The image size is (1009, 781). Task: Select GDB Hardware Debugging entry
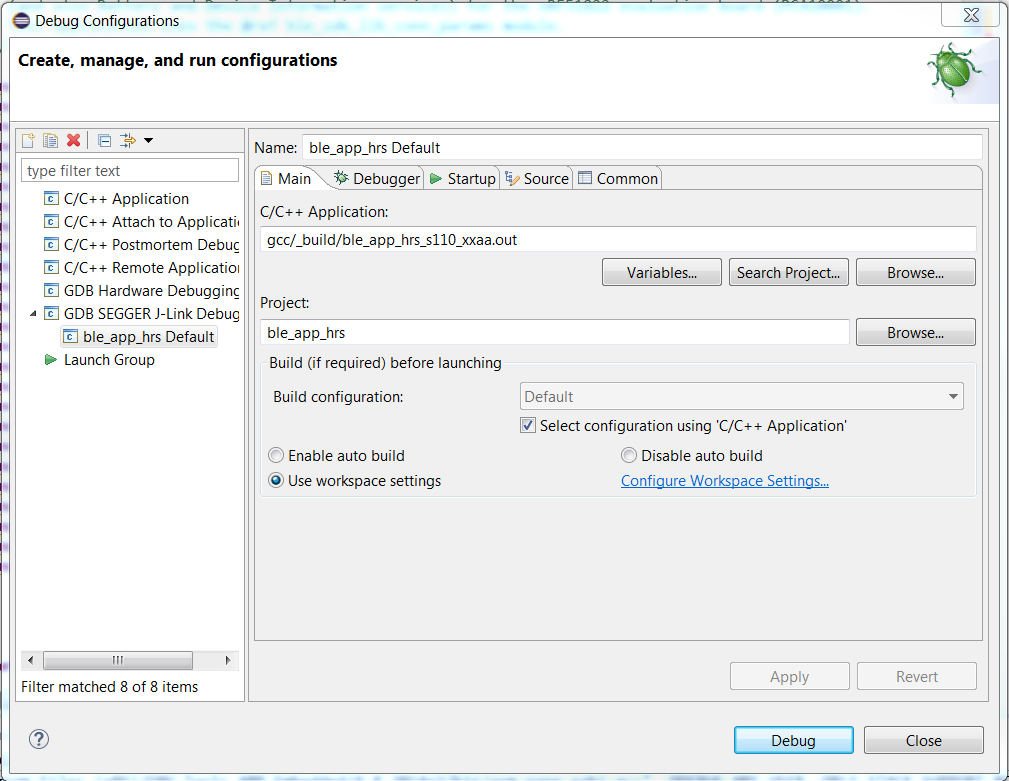click(x=151, y=291)
